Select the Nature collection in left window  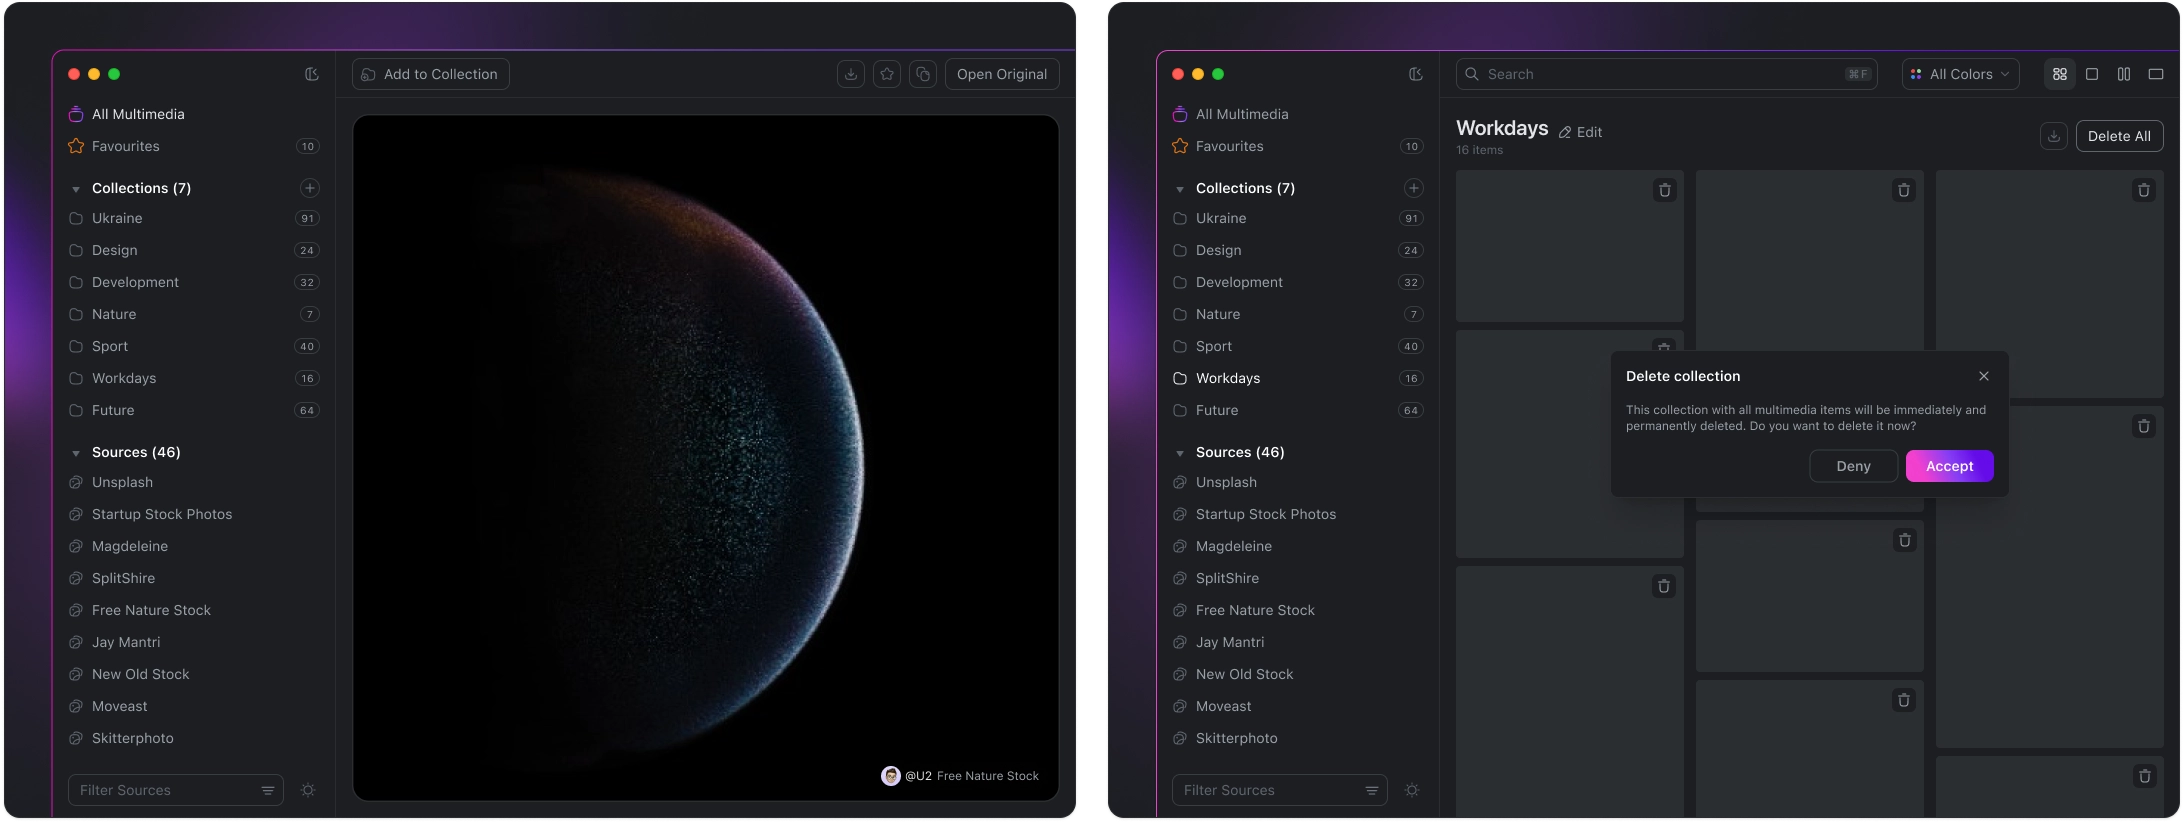pos(193,314)
